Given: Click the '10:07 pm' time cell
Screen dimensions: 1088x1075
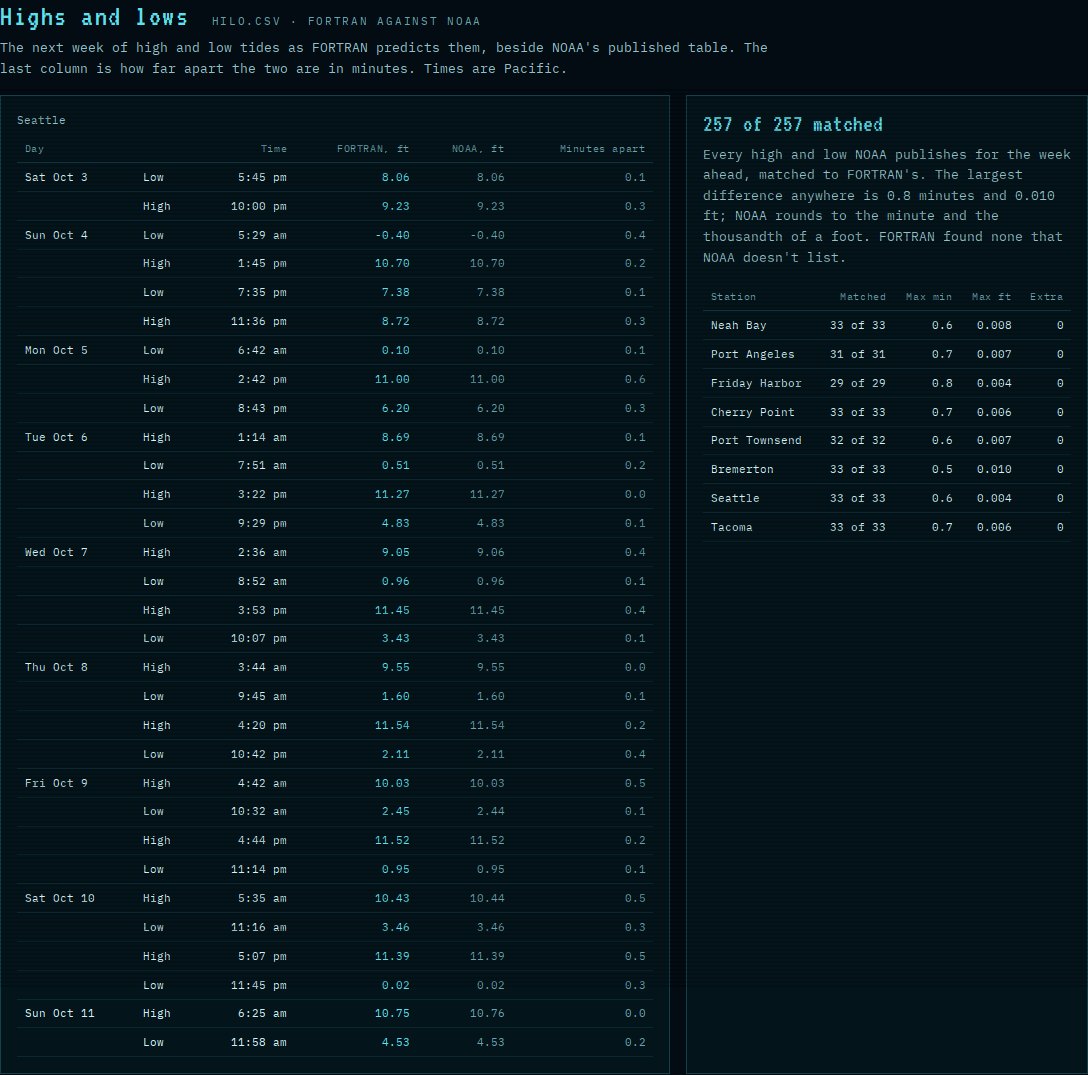Looking at the screenshot, I should point(259,638).
